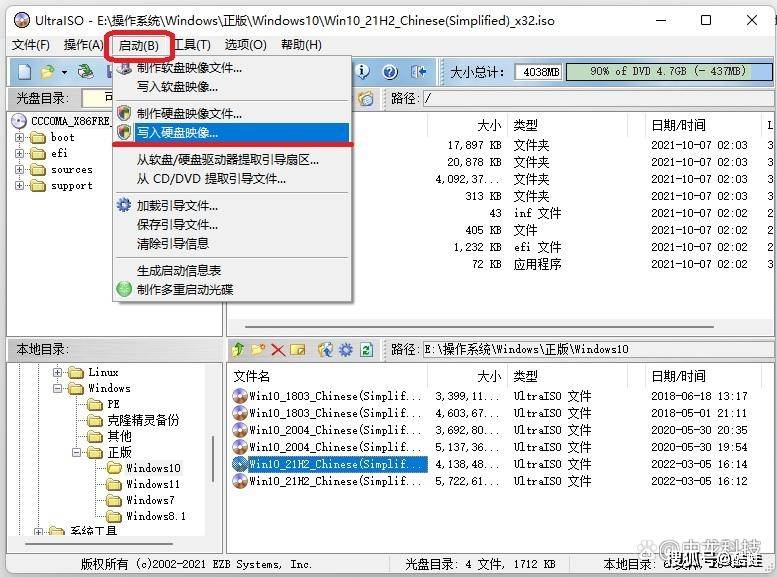Open the 帮助(H) menu
Viewport: 777px width, 577px height.
(301, 45)
